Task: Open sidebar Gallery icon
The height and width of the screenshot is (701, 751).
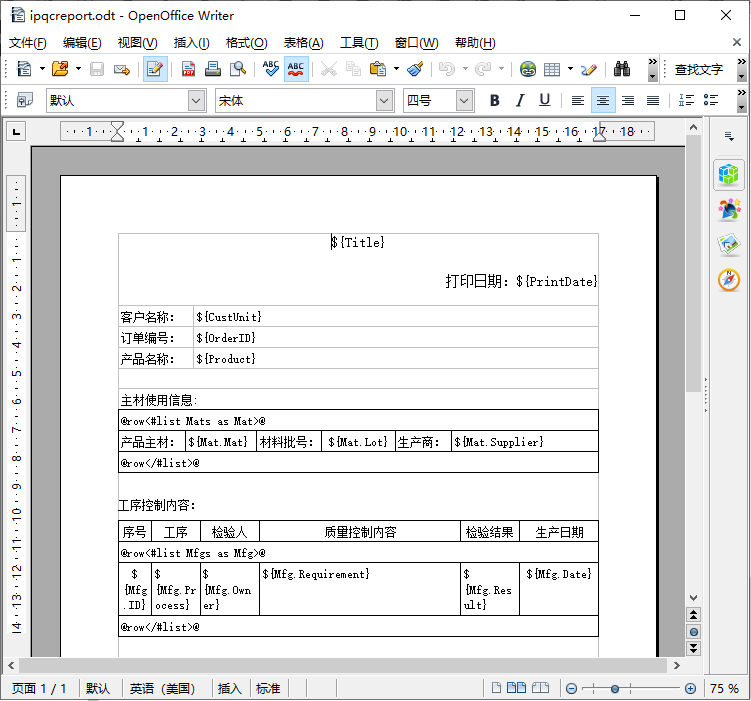Action: pos(729,244)
